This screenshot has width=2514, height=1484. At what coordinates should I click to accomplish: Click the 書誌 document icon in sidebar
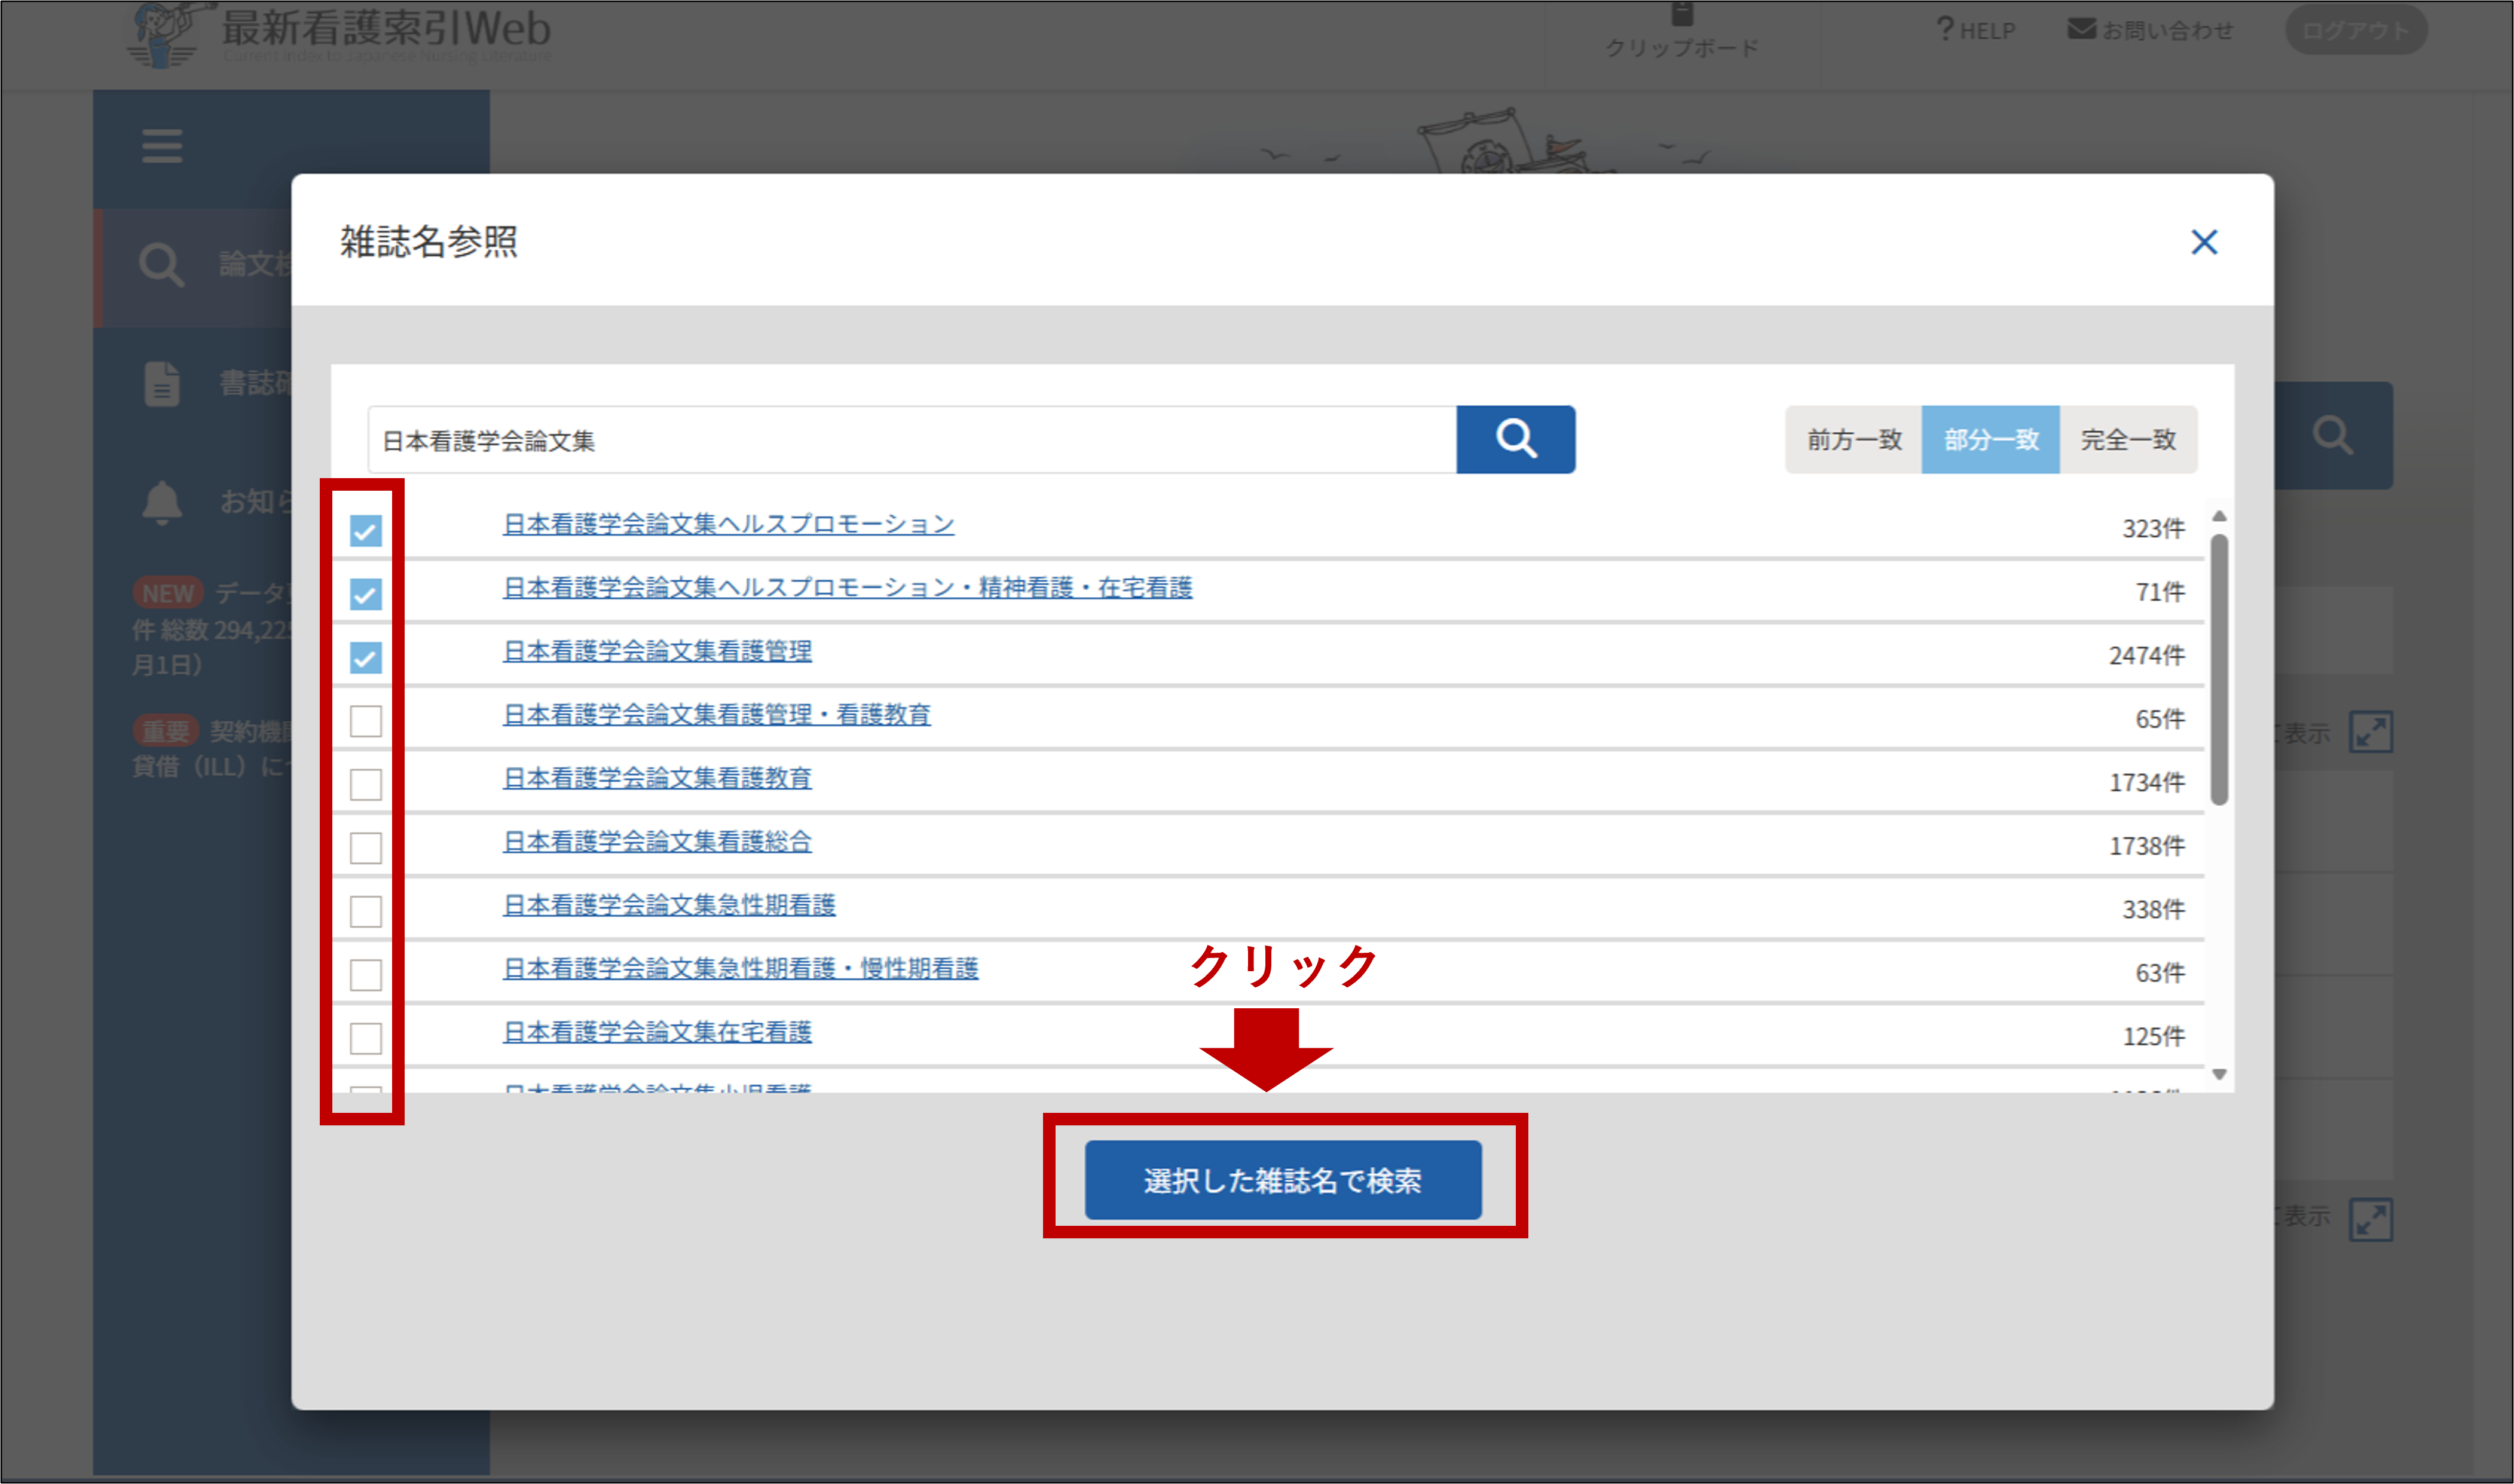(162, 384)
